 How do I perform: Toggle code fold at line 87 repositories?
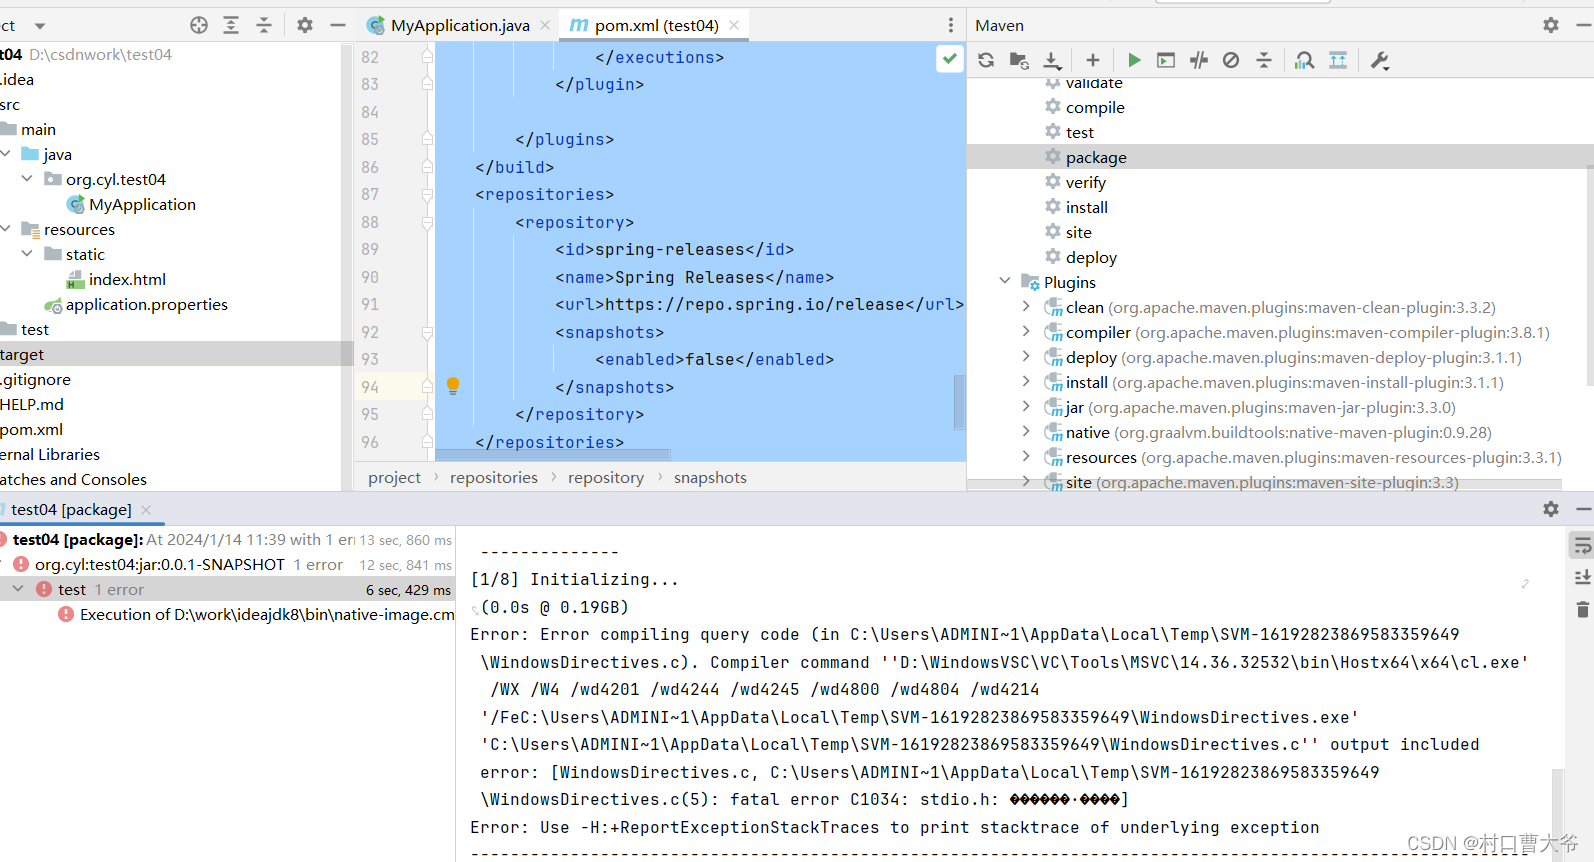[427, 194]
